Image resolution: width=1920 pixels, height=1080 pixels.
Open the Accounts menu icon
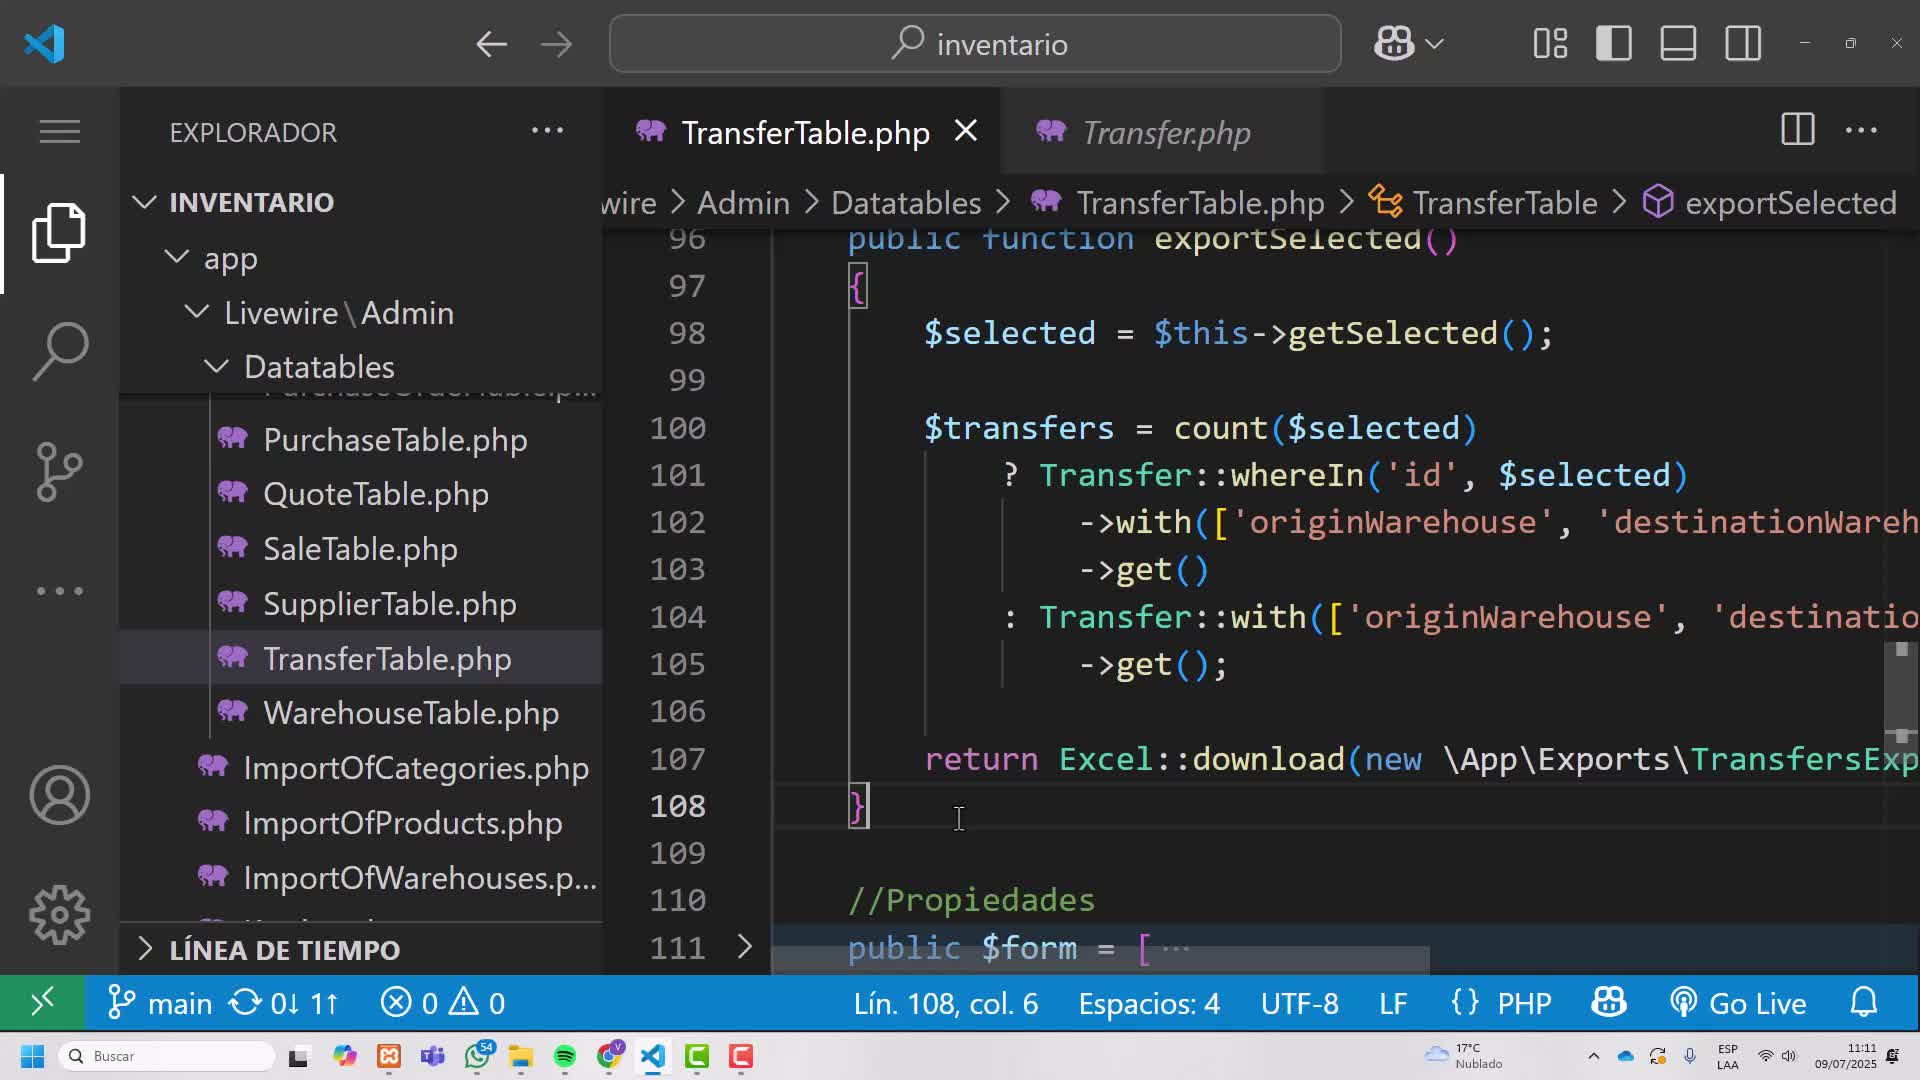pyautogui.click(x=59, y=795)
